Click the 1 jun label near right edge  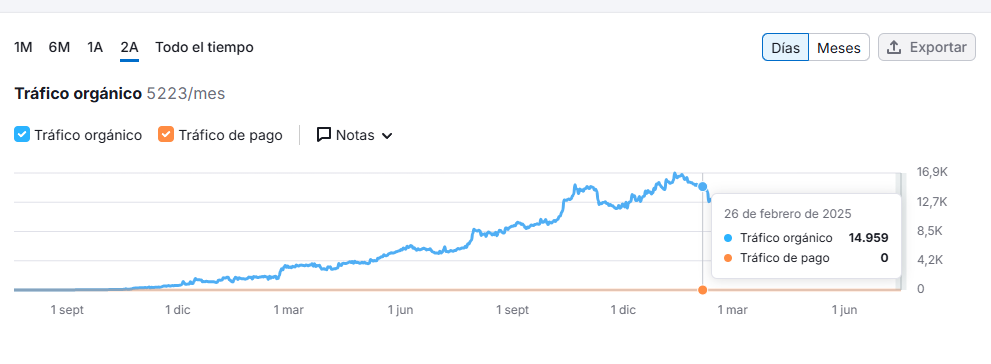[x=844, y=310]
